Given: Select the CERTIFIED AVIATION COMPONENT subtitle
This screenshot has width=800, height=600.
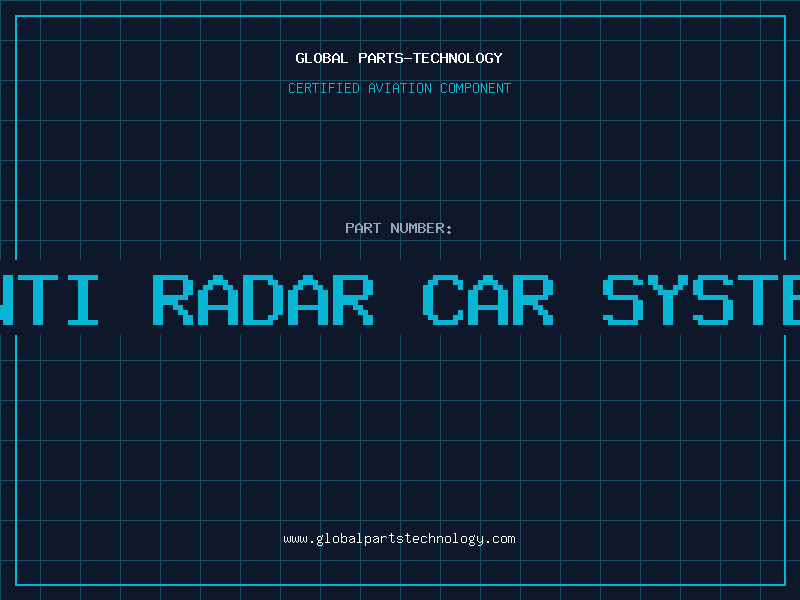Looking at the screenshot, I should [399, 88].
